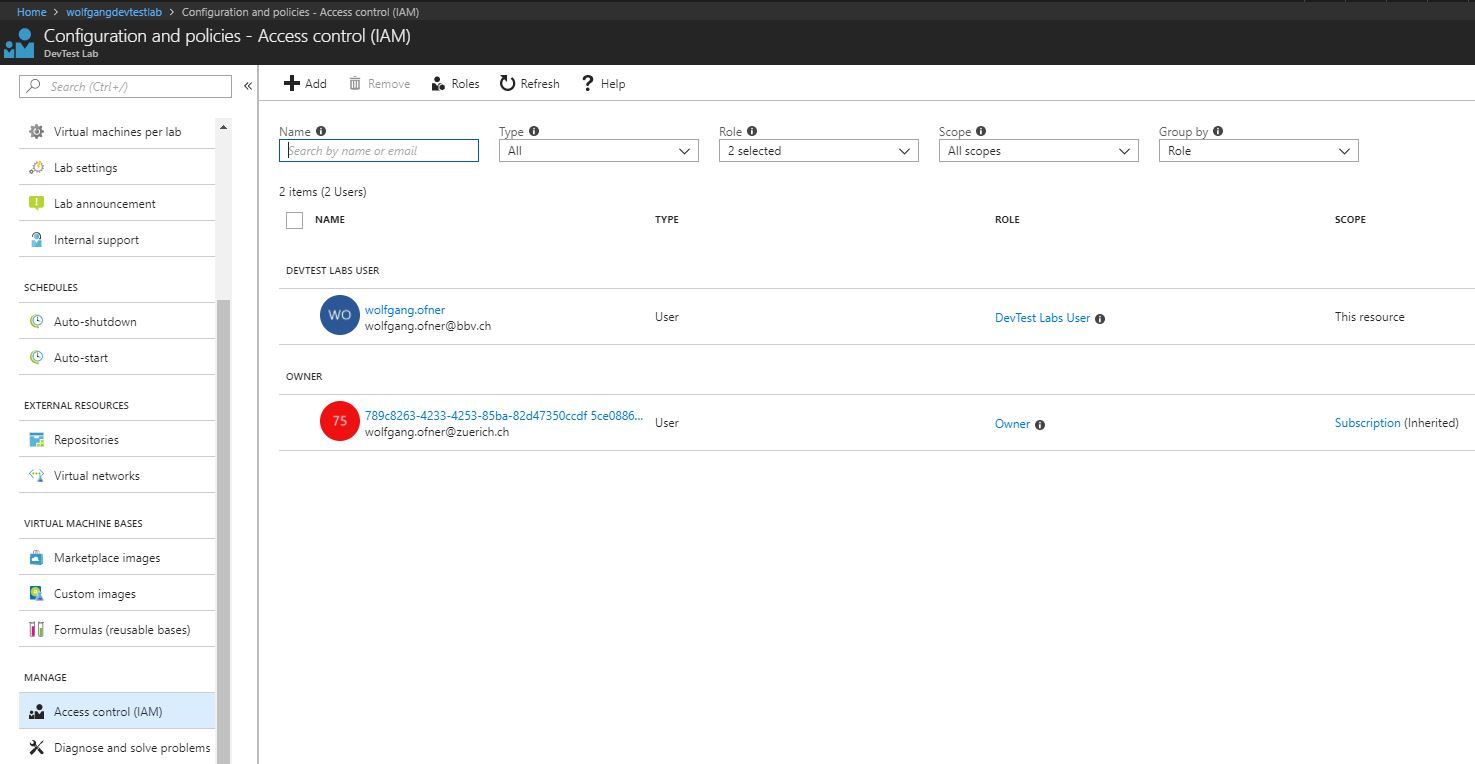Click the SCOPE column header
1475x764 pixels.
click(x=1350, y=220)
